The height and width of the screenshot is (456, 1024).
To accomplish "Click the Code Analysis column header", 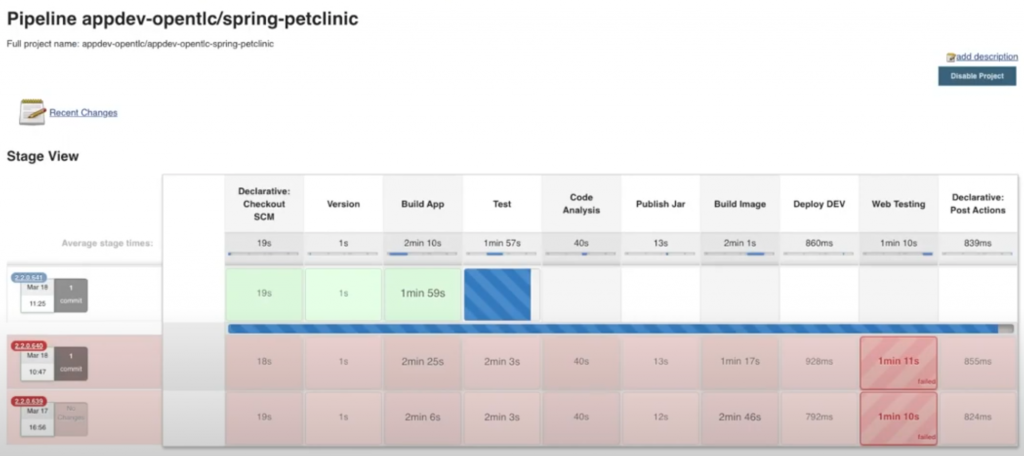I will pyautogui.click(x=581, y=204).
